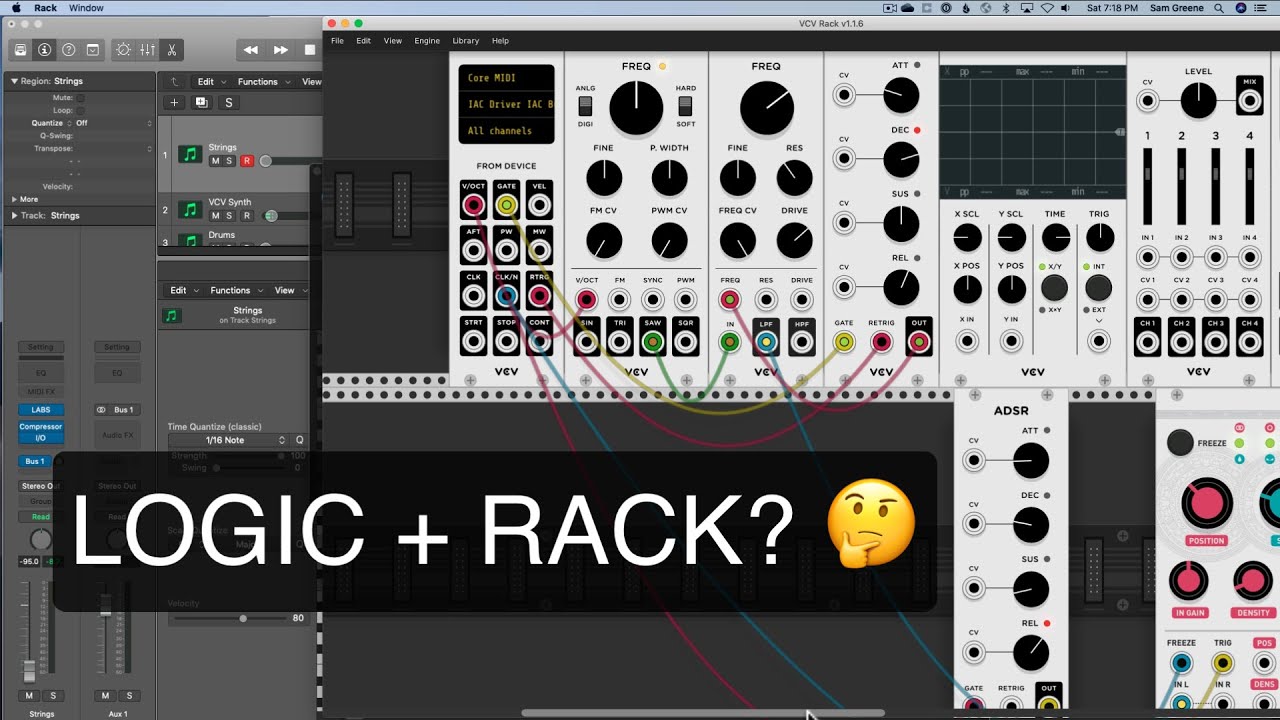Show the Toolbar toggle icon in Logic

93,49
